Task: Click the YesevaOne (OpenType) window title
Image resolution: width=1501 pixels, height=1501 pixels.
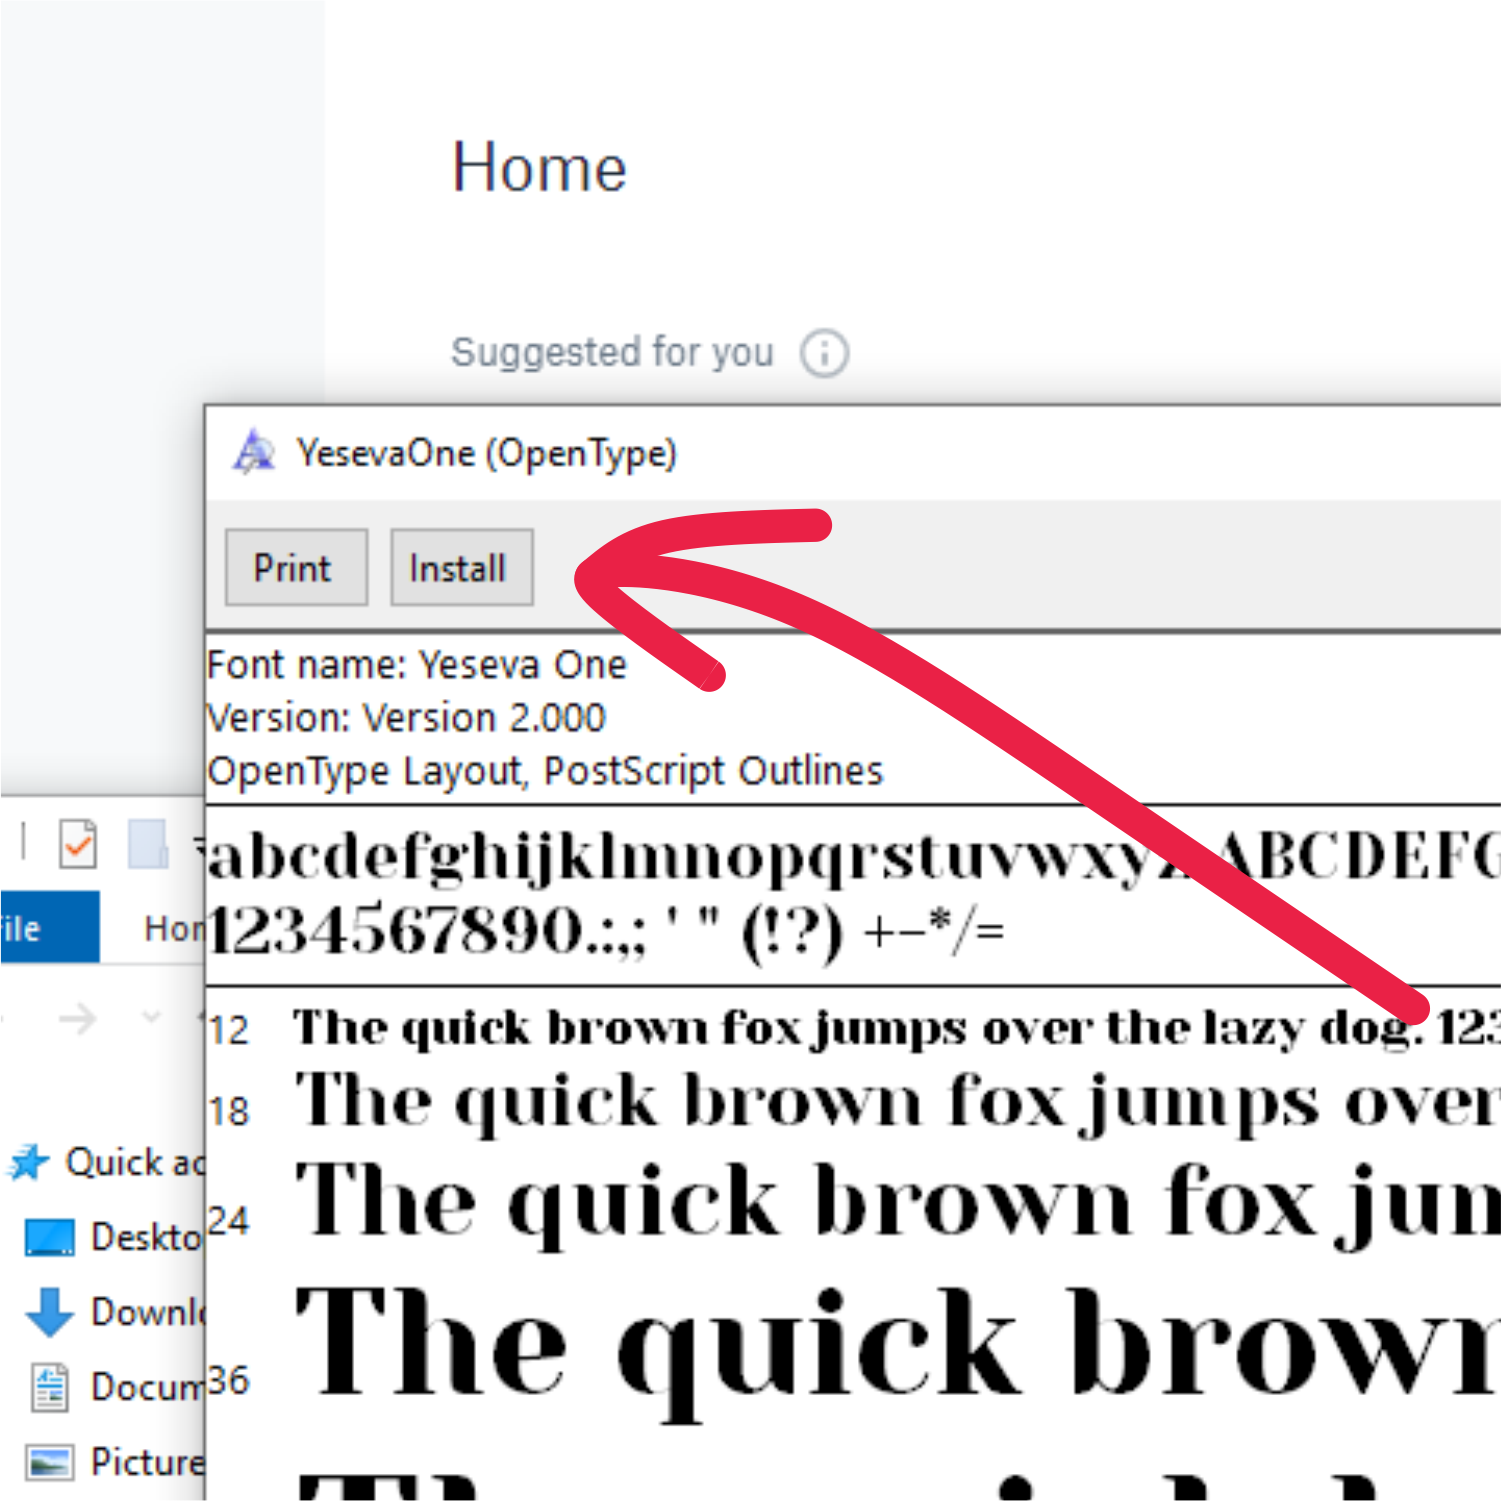Action: click(487, 453)
